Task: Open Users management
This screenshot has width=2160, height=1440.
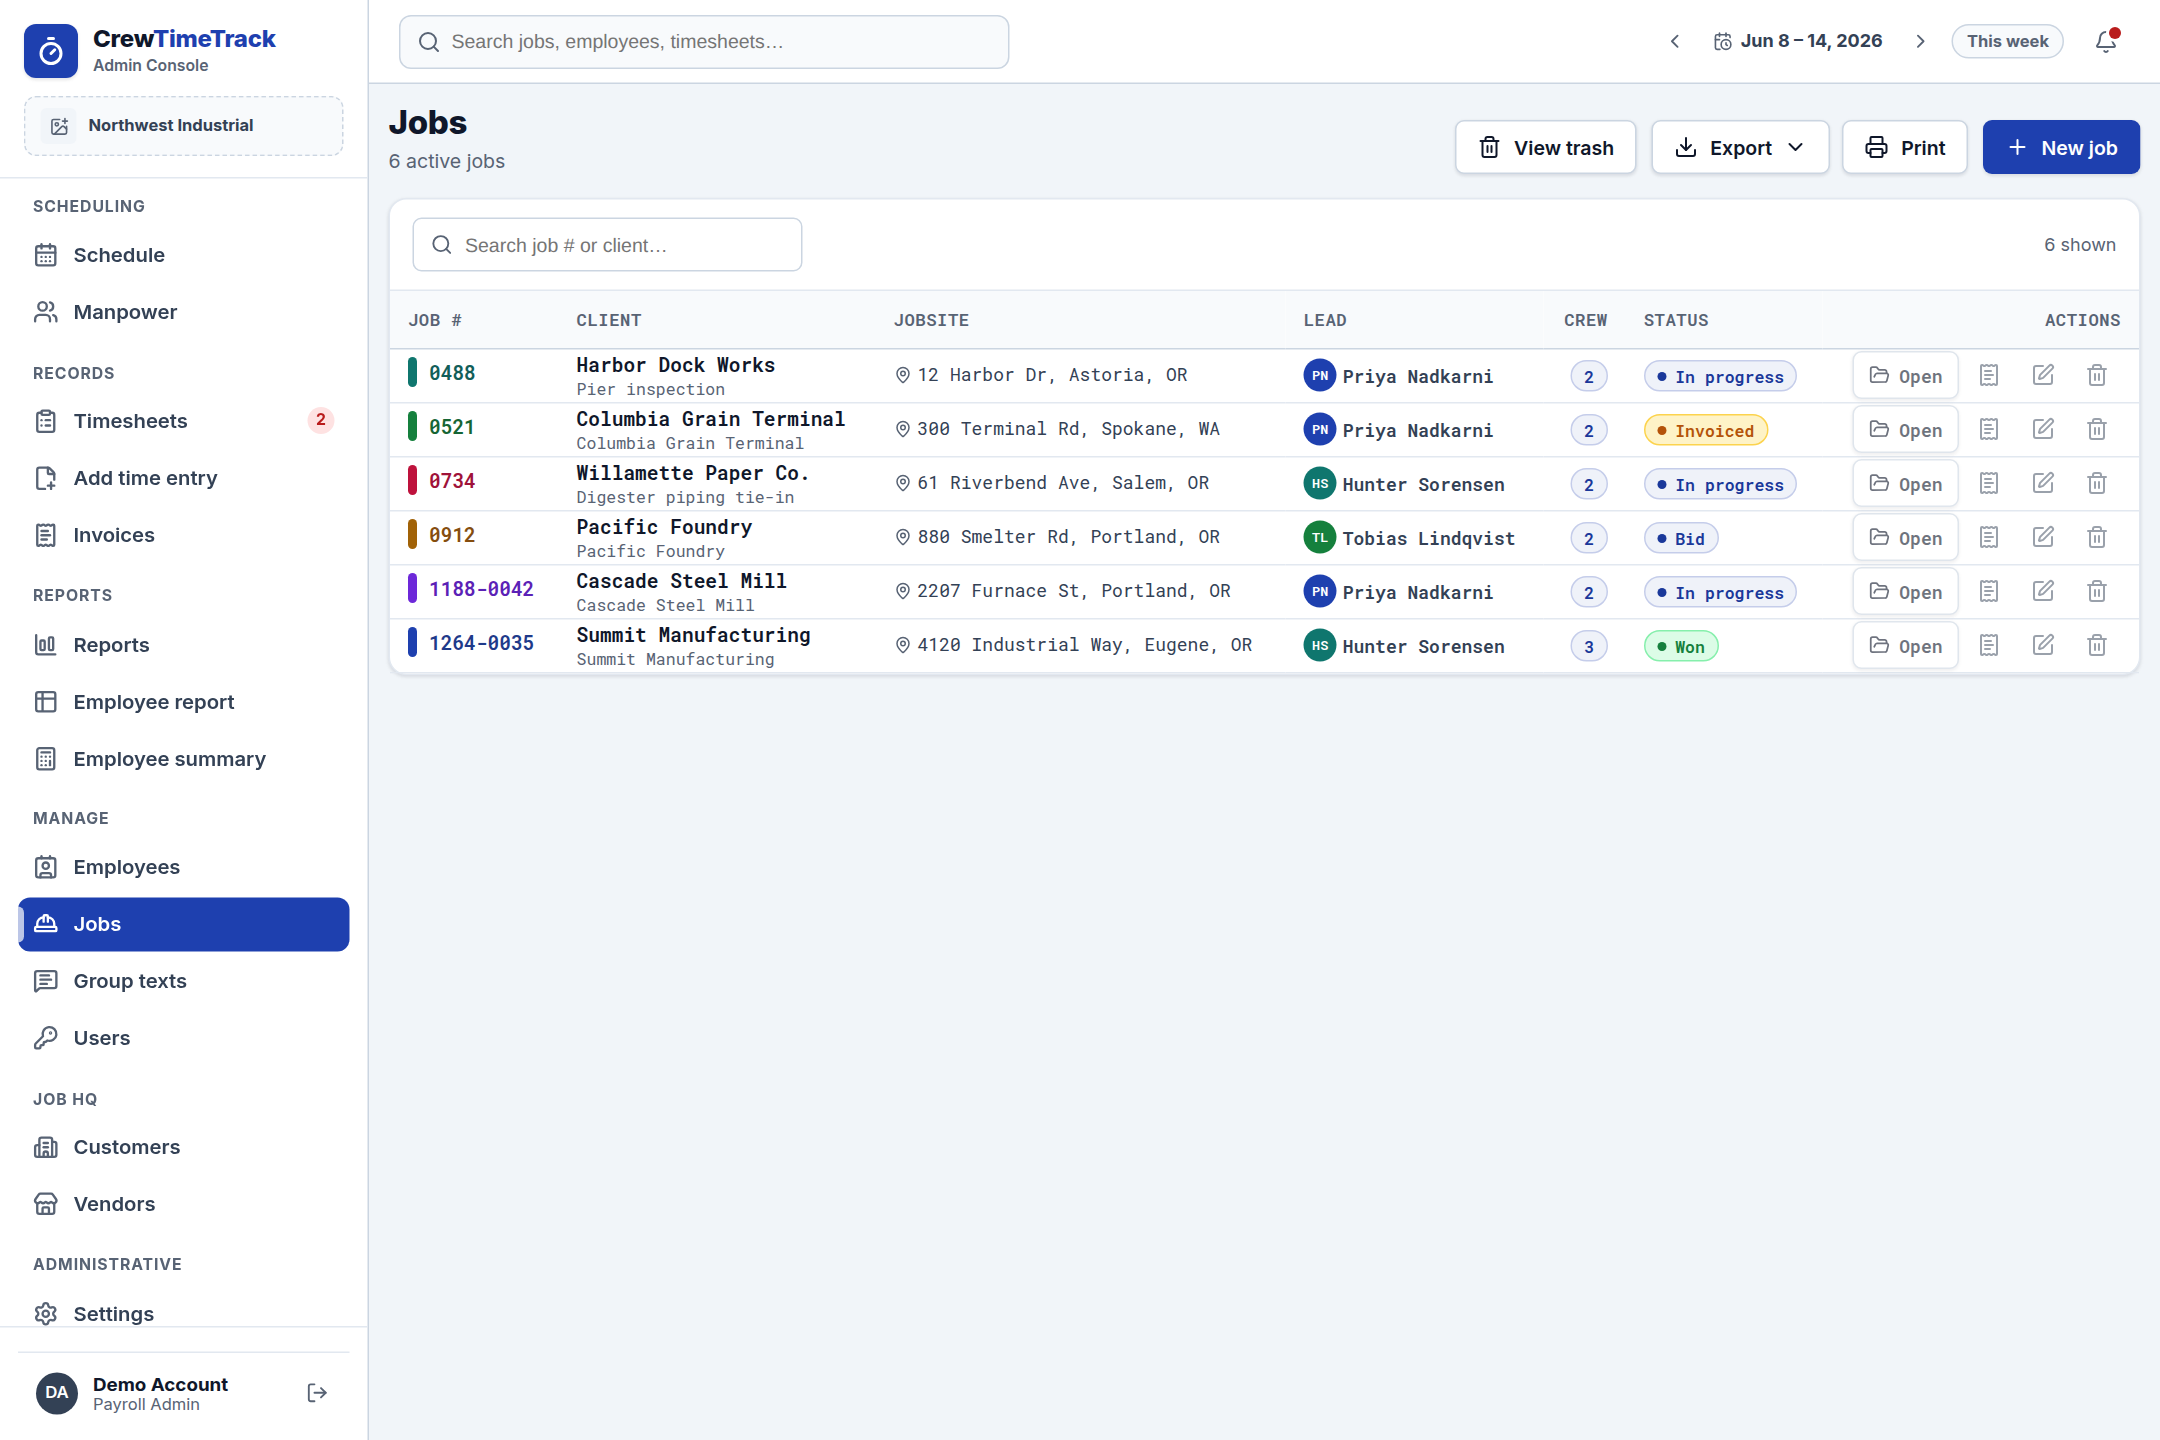Action: (184, 1038)
